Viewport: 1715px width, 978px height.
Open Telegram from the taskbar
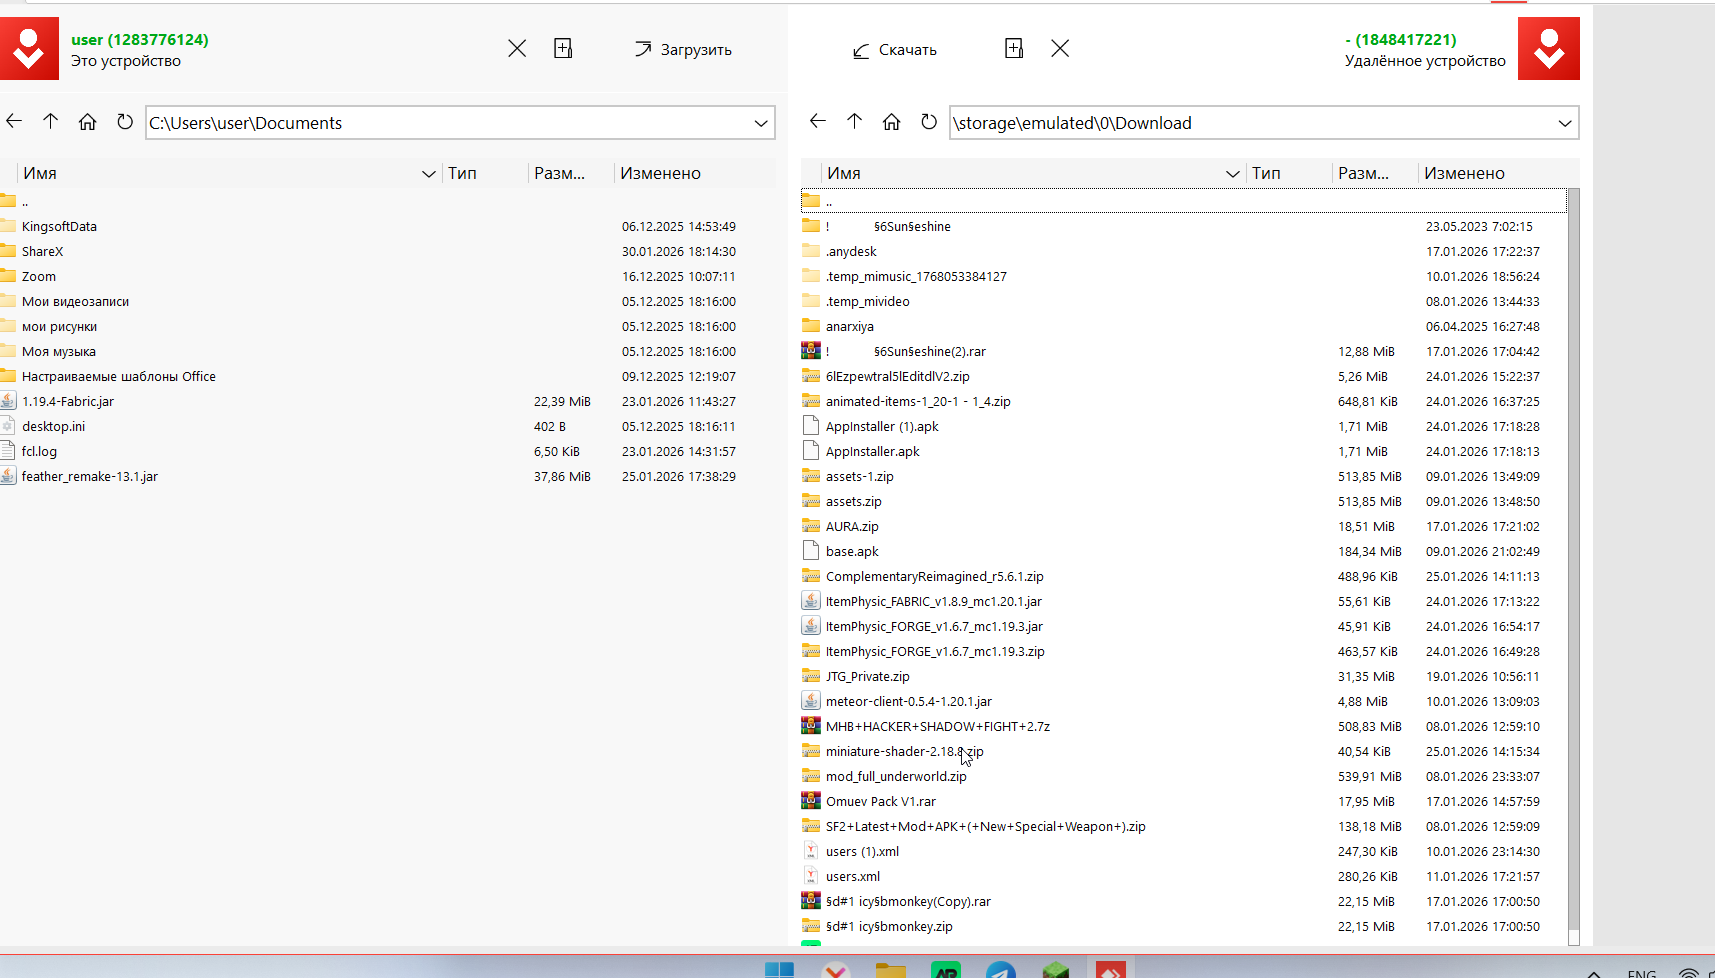coord(1000,970)
